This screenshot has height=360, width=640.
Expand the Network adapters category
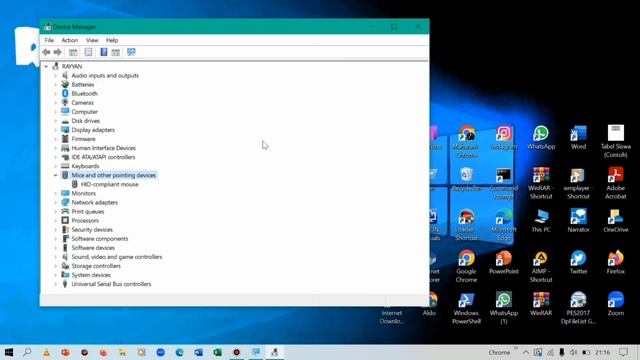click(56, 202)
